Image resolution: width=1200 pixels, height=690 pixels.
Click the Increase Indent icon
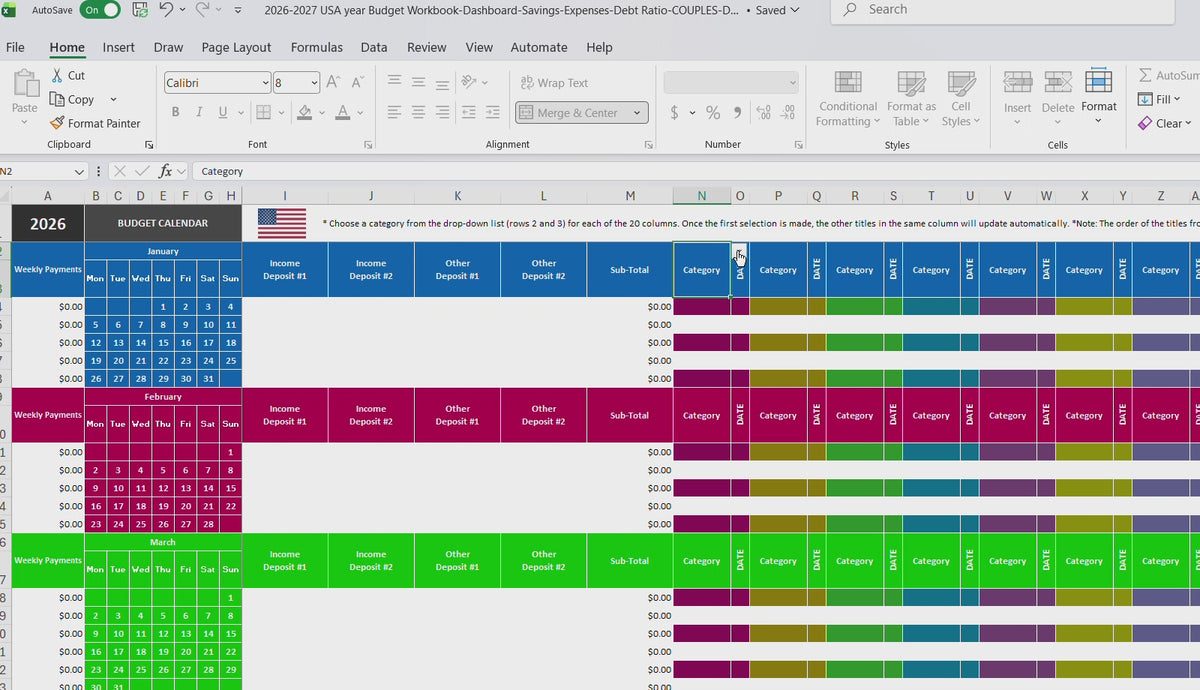(492, 112)
